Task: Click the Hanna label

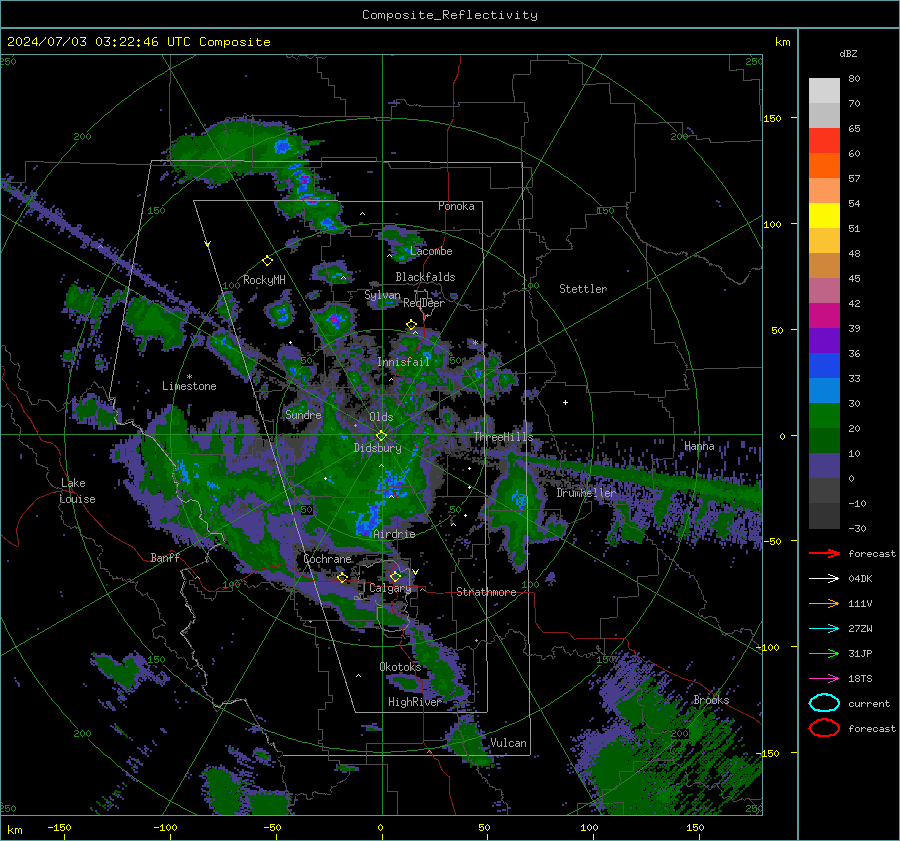Action: point(699,446)
